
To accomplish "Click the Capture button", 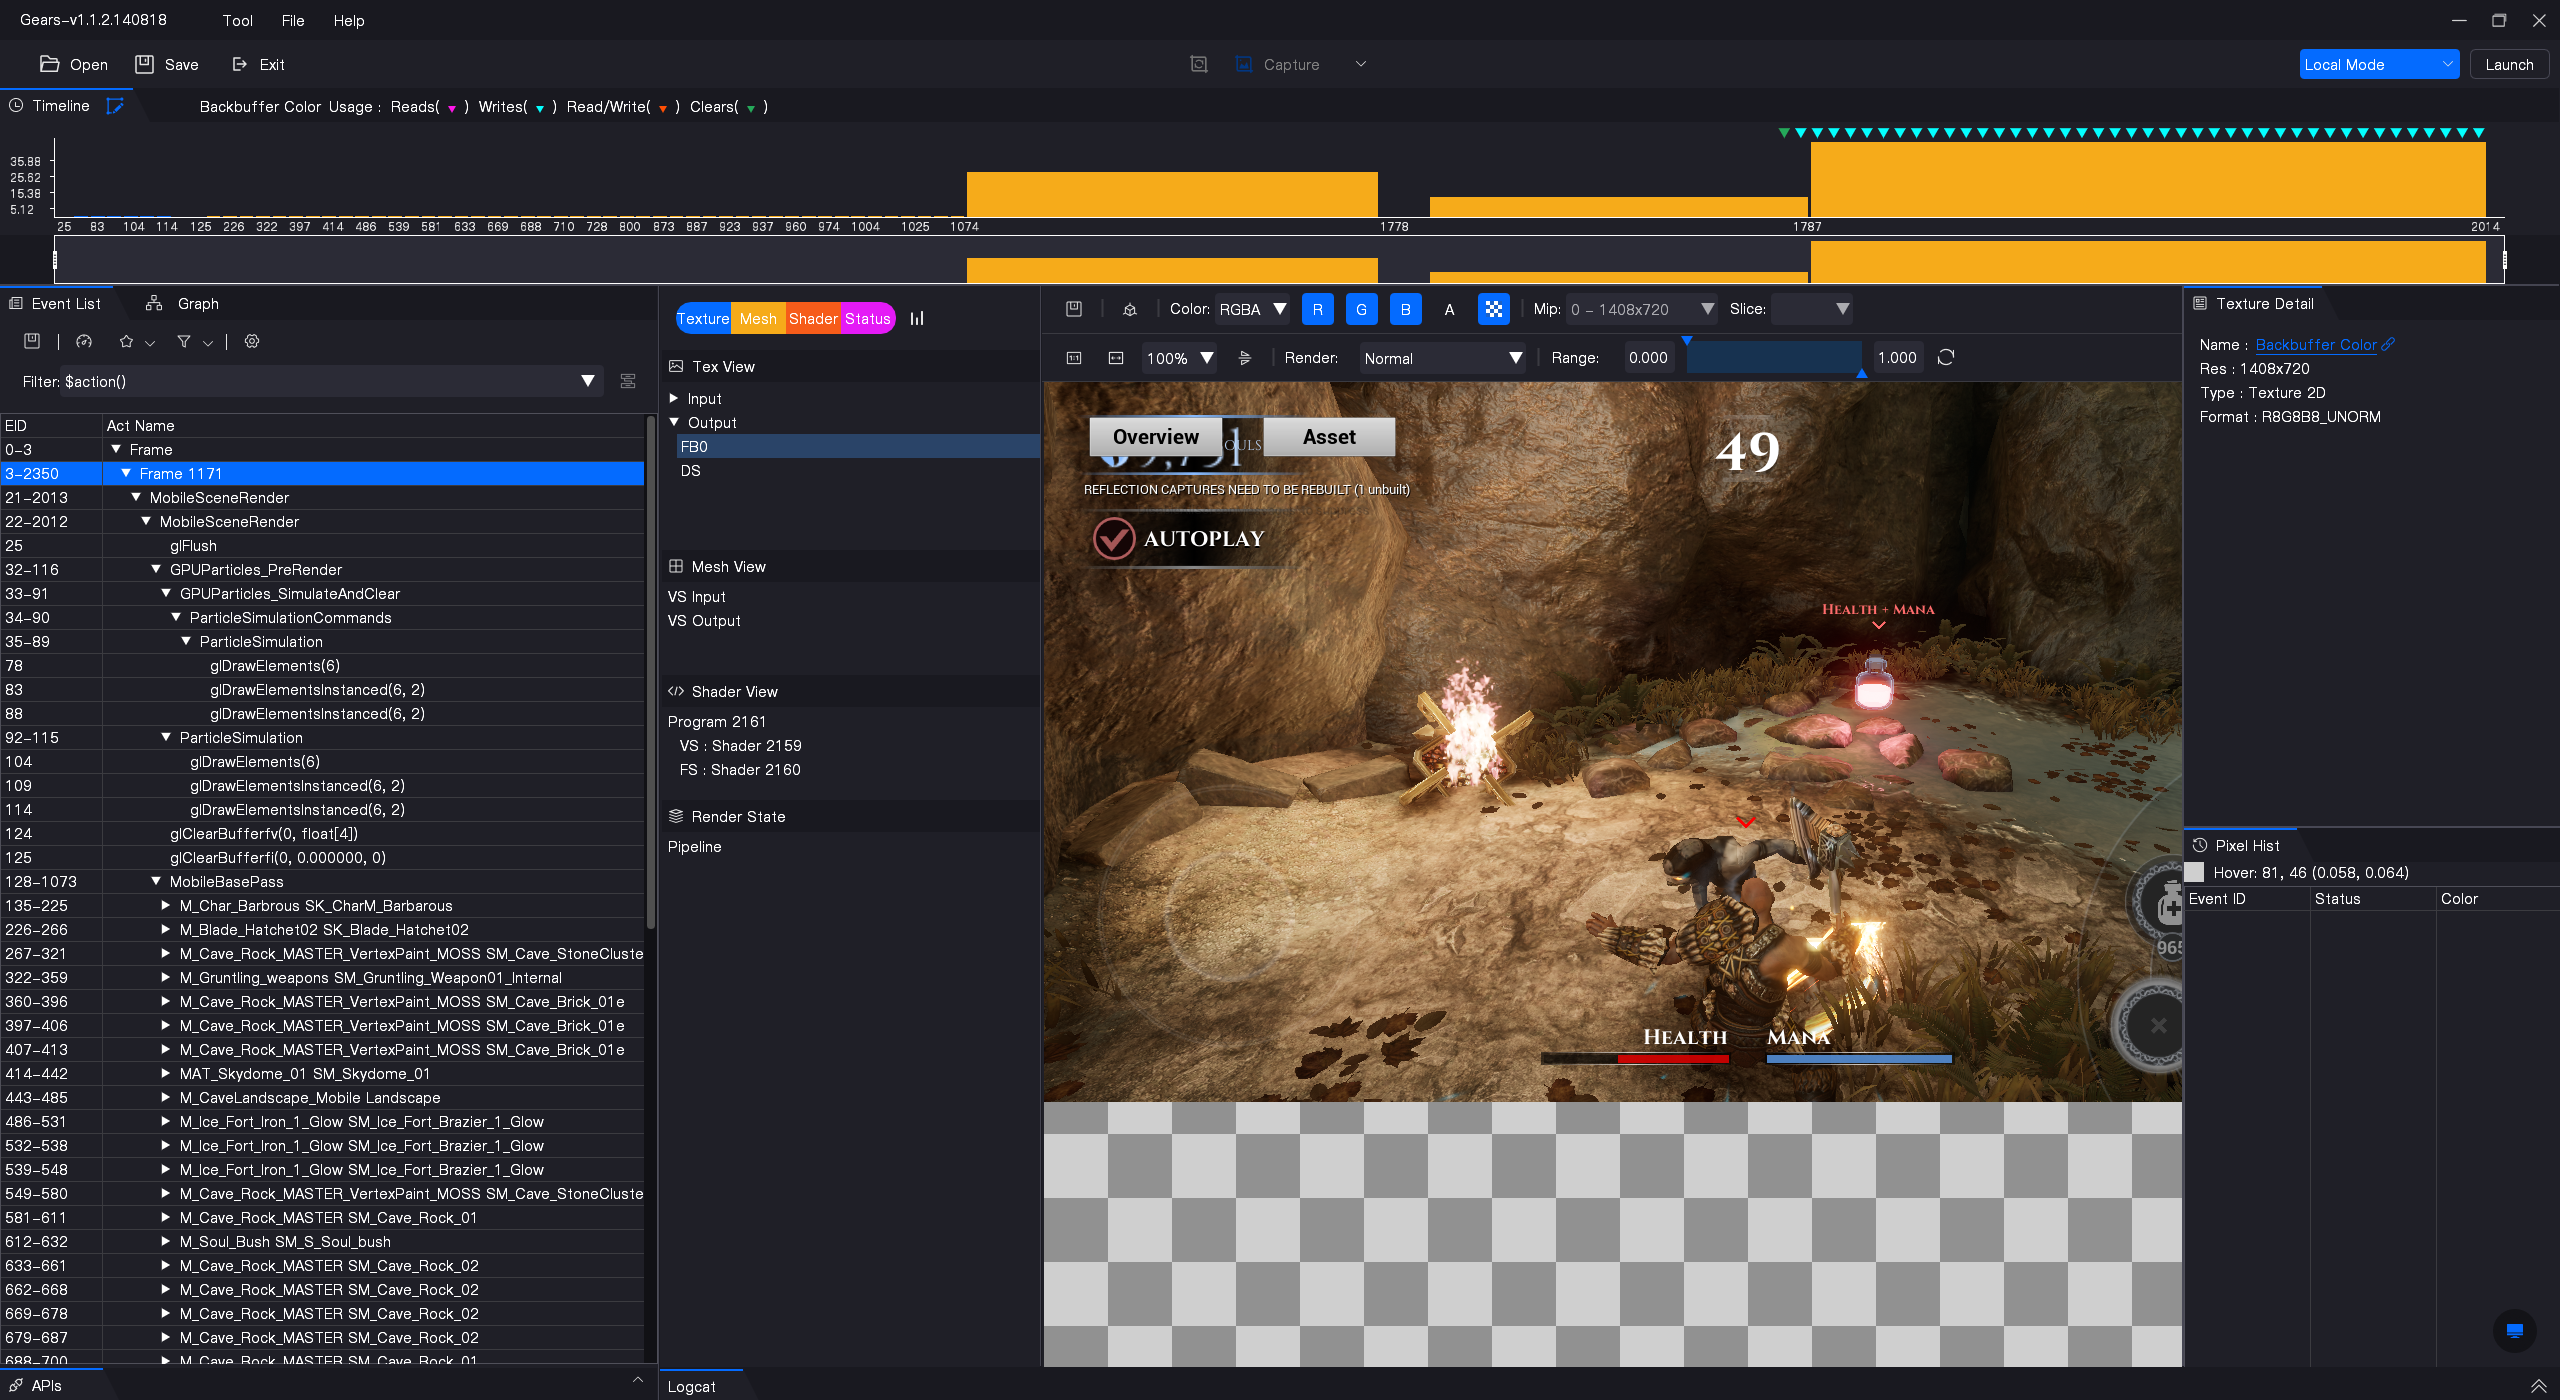I will click(1279, 64).
